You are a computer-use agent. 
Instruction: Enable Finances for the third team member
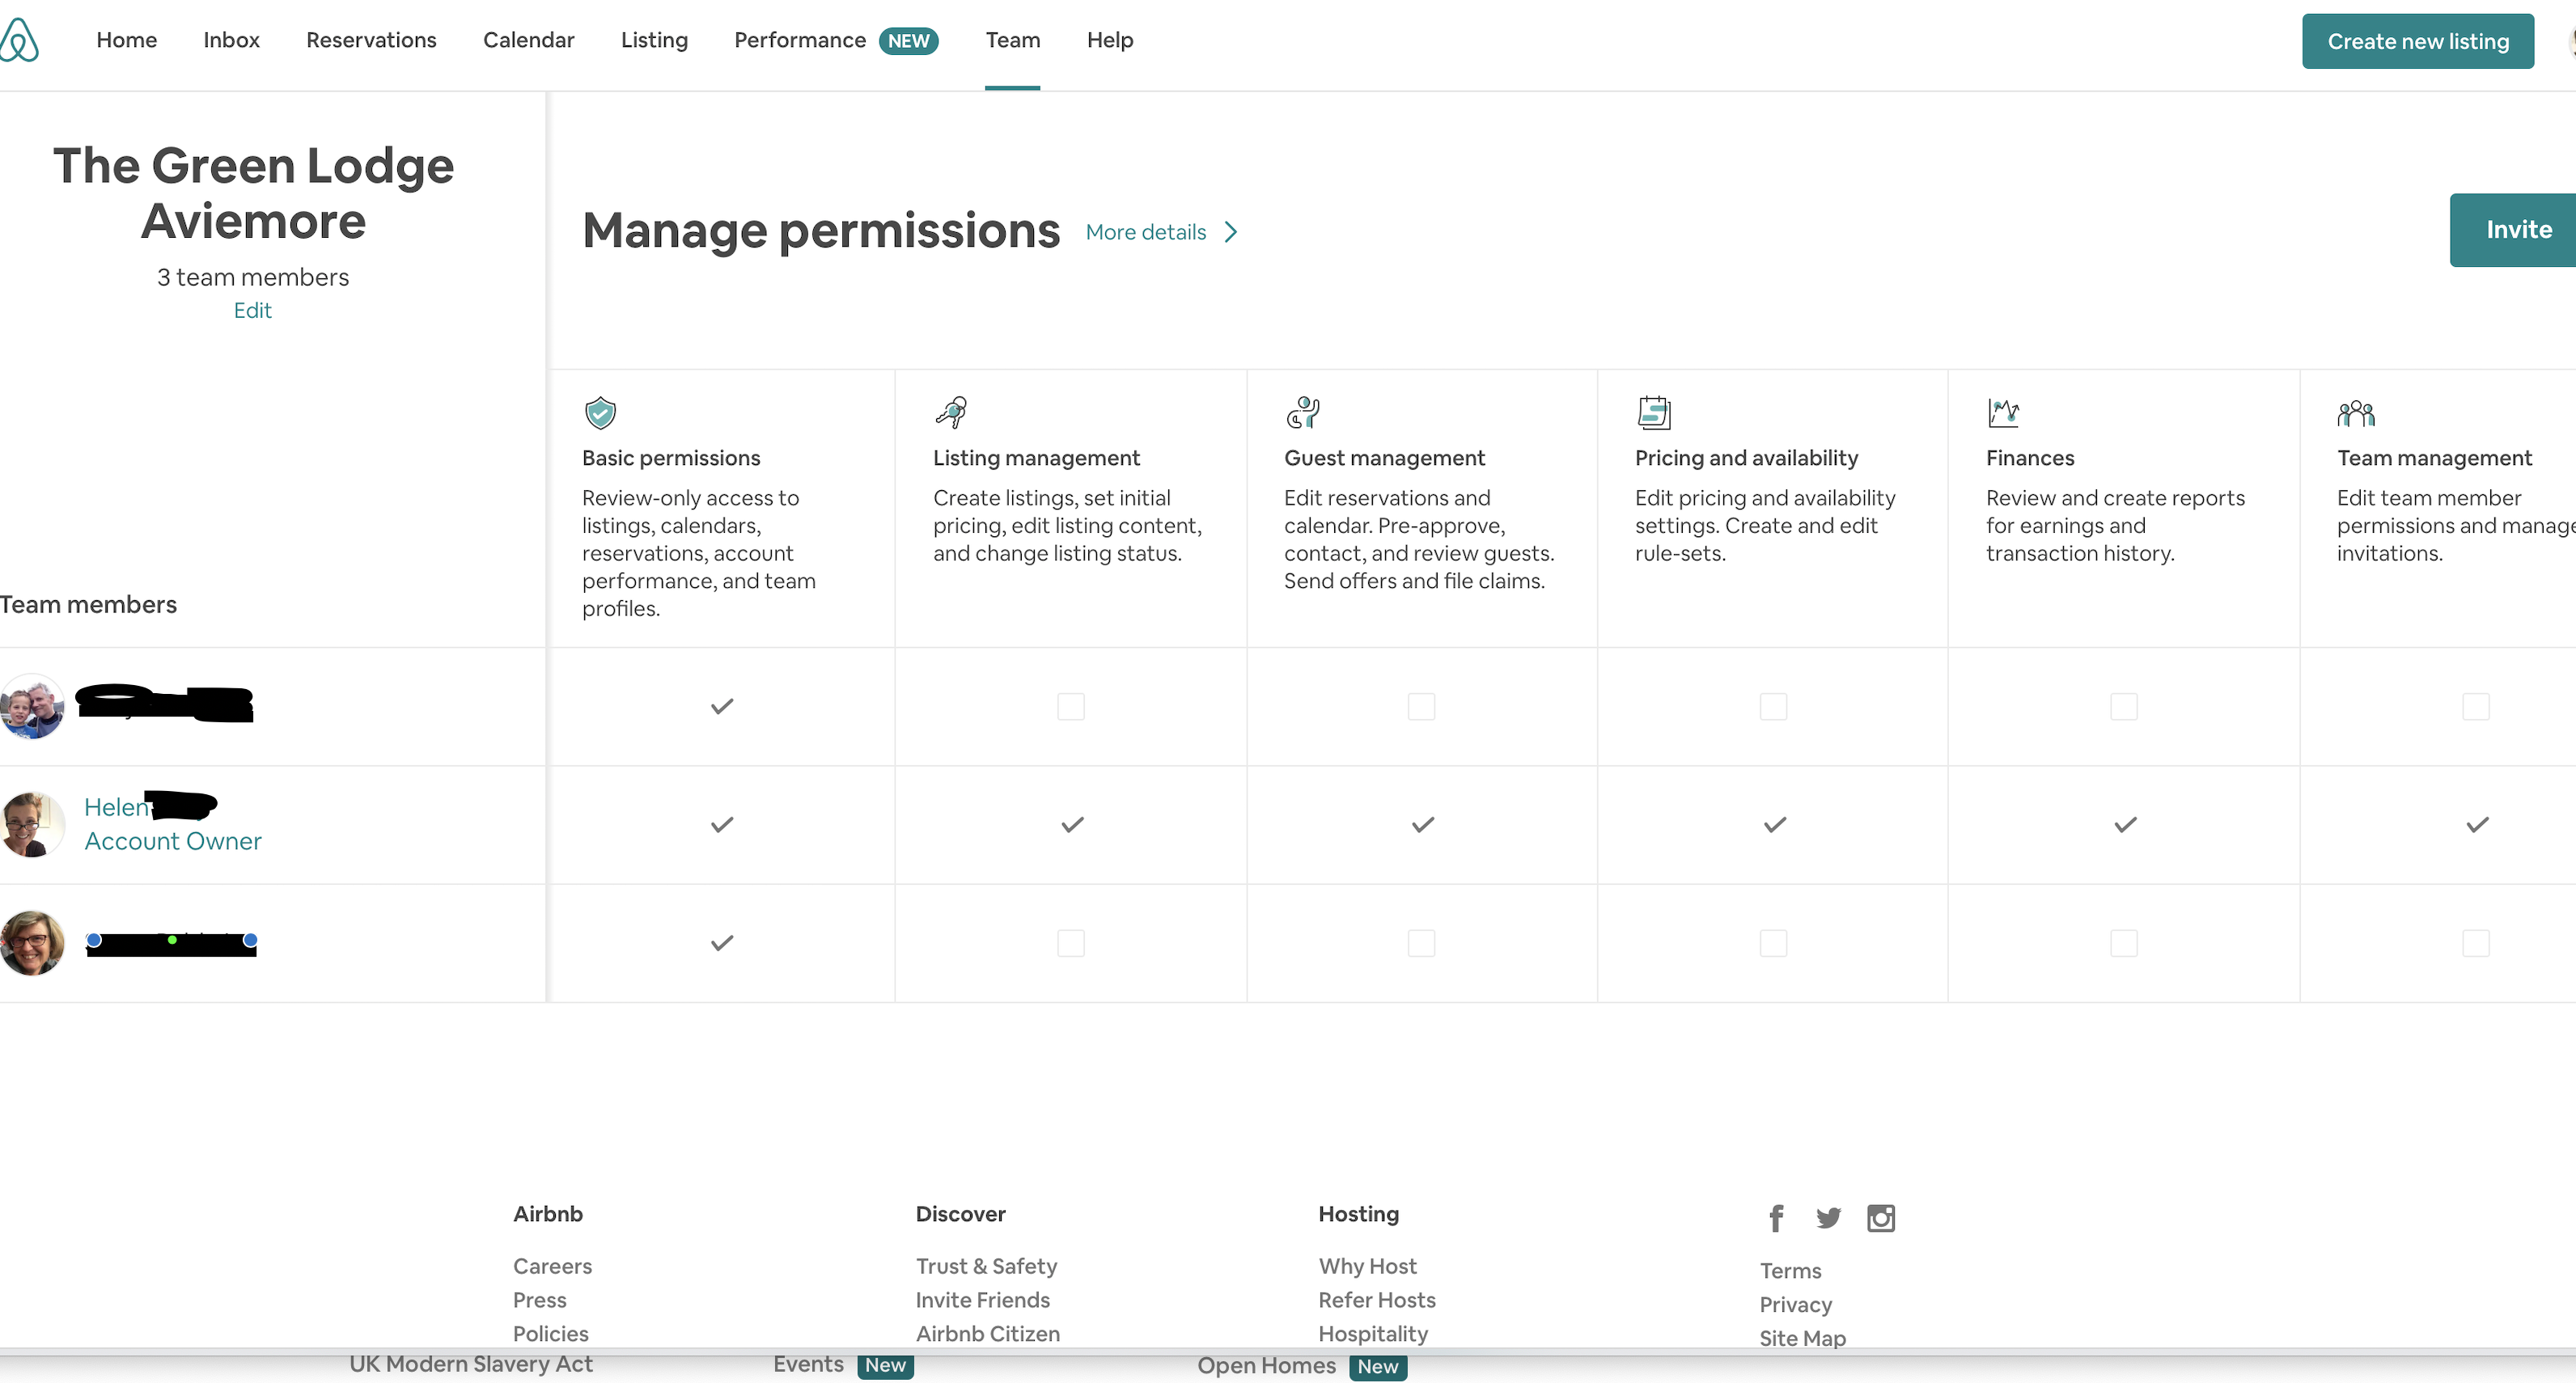point(2123,943)
